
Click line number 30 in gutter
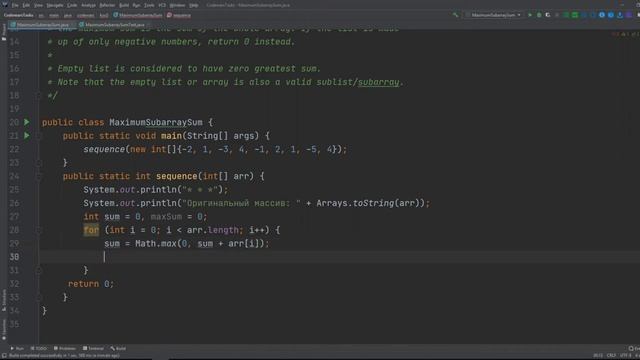coord(14,257)
